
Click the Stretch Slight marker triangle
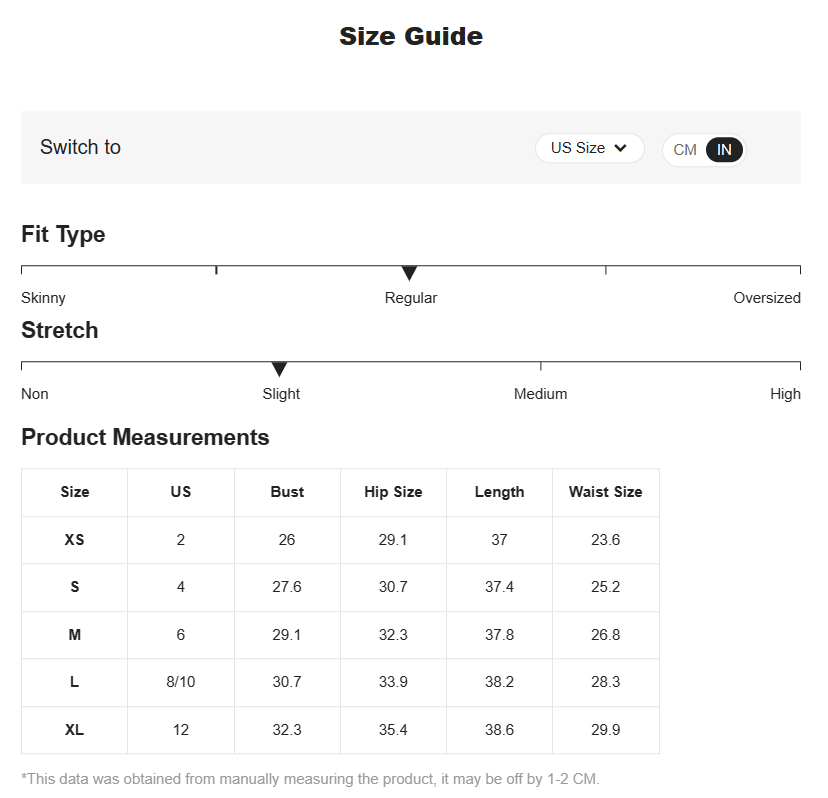pos(279,369)
